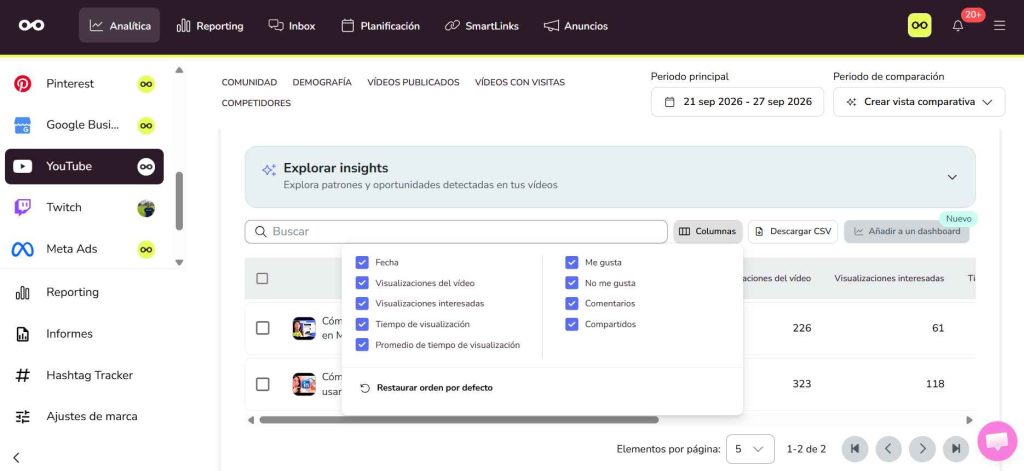Uncheck Tiempo de visualización column

(362, 324)
